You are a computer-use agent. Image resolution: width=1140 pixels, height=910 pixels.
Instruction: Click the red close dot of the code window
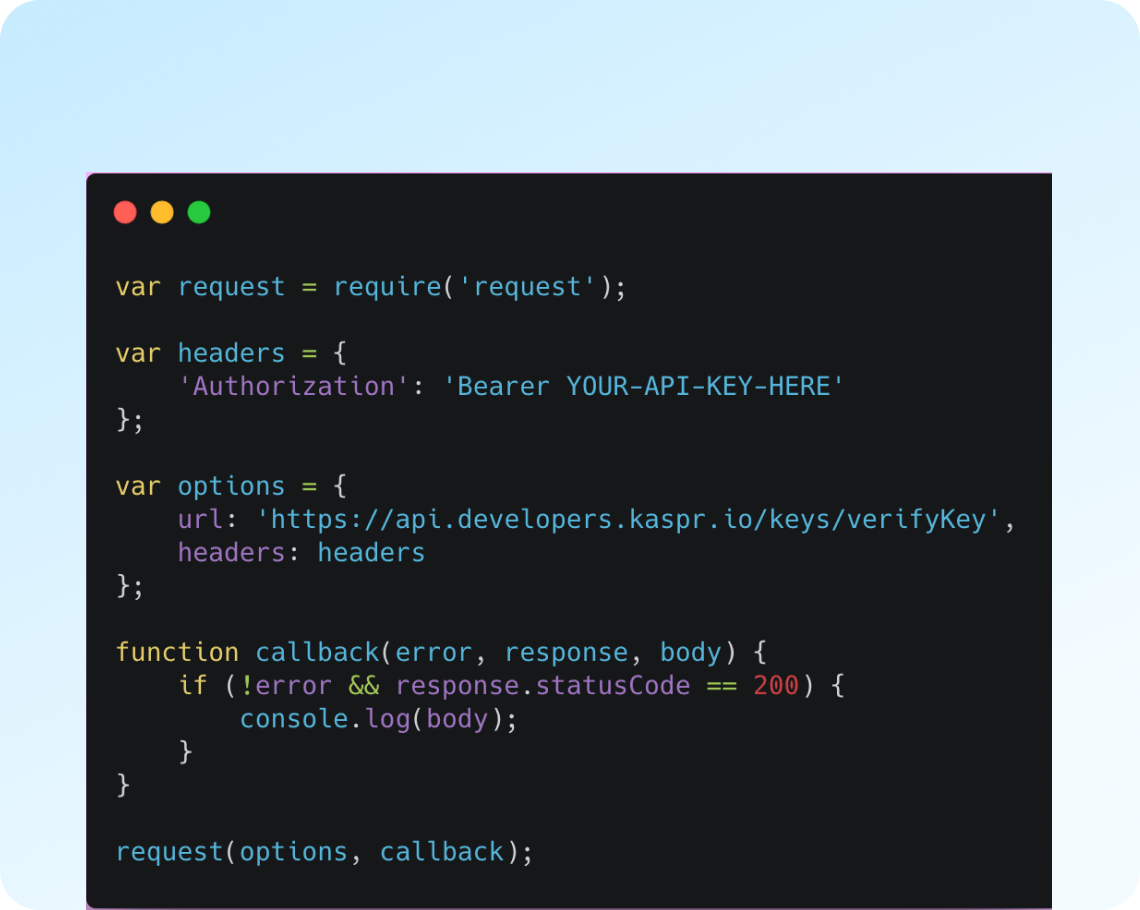125,212
